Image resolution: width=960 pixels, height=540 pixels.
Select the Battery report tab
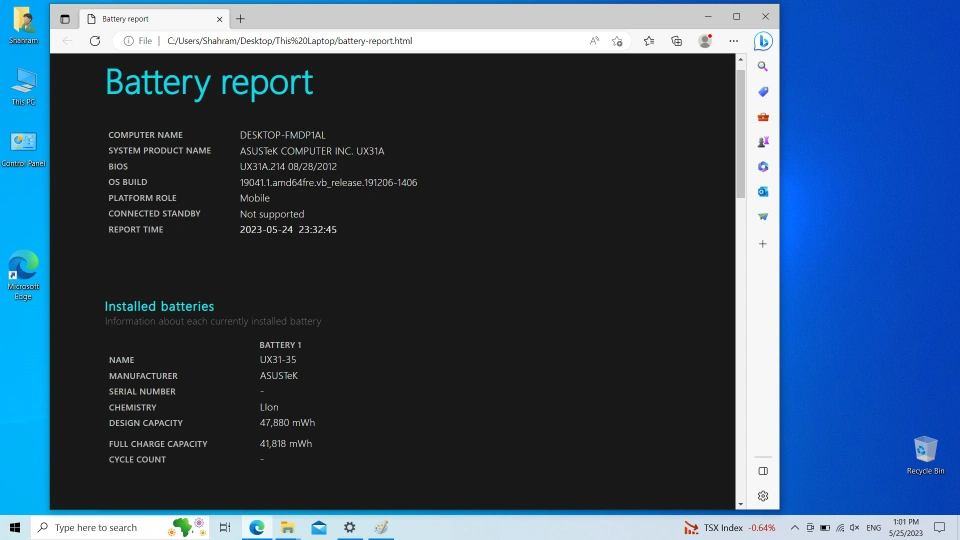click(153, 19)
